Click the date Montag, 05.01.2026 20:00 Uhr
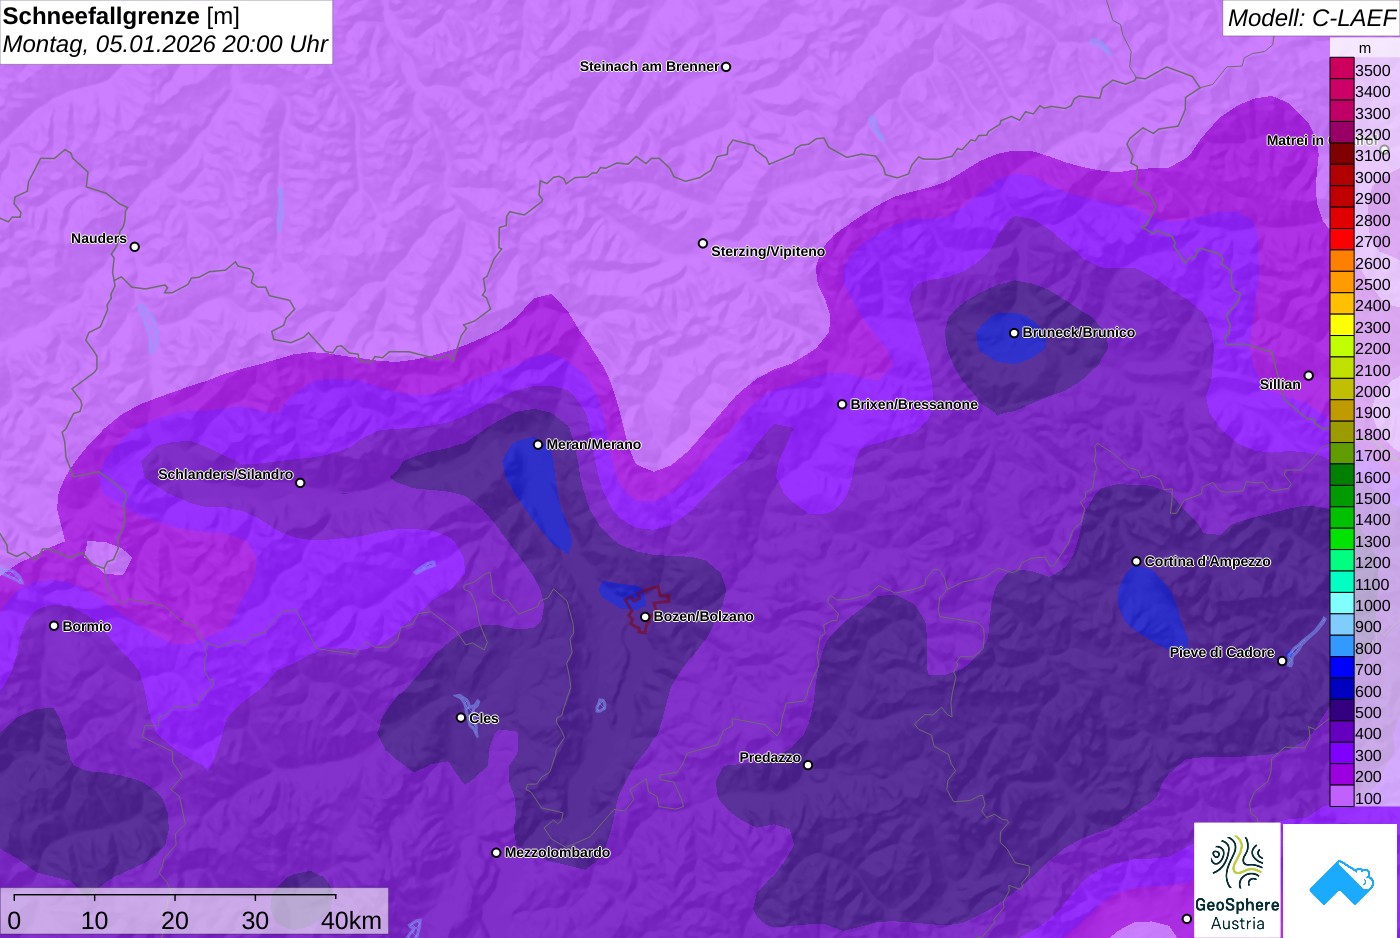 coord(166,44)
